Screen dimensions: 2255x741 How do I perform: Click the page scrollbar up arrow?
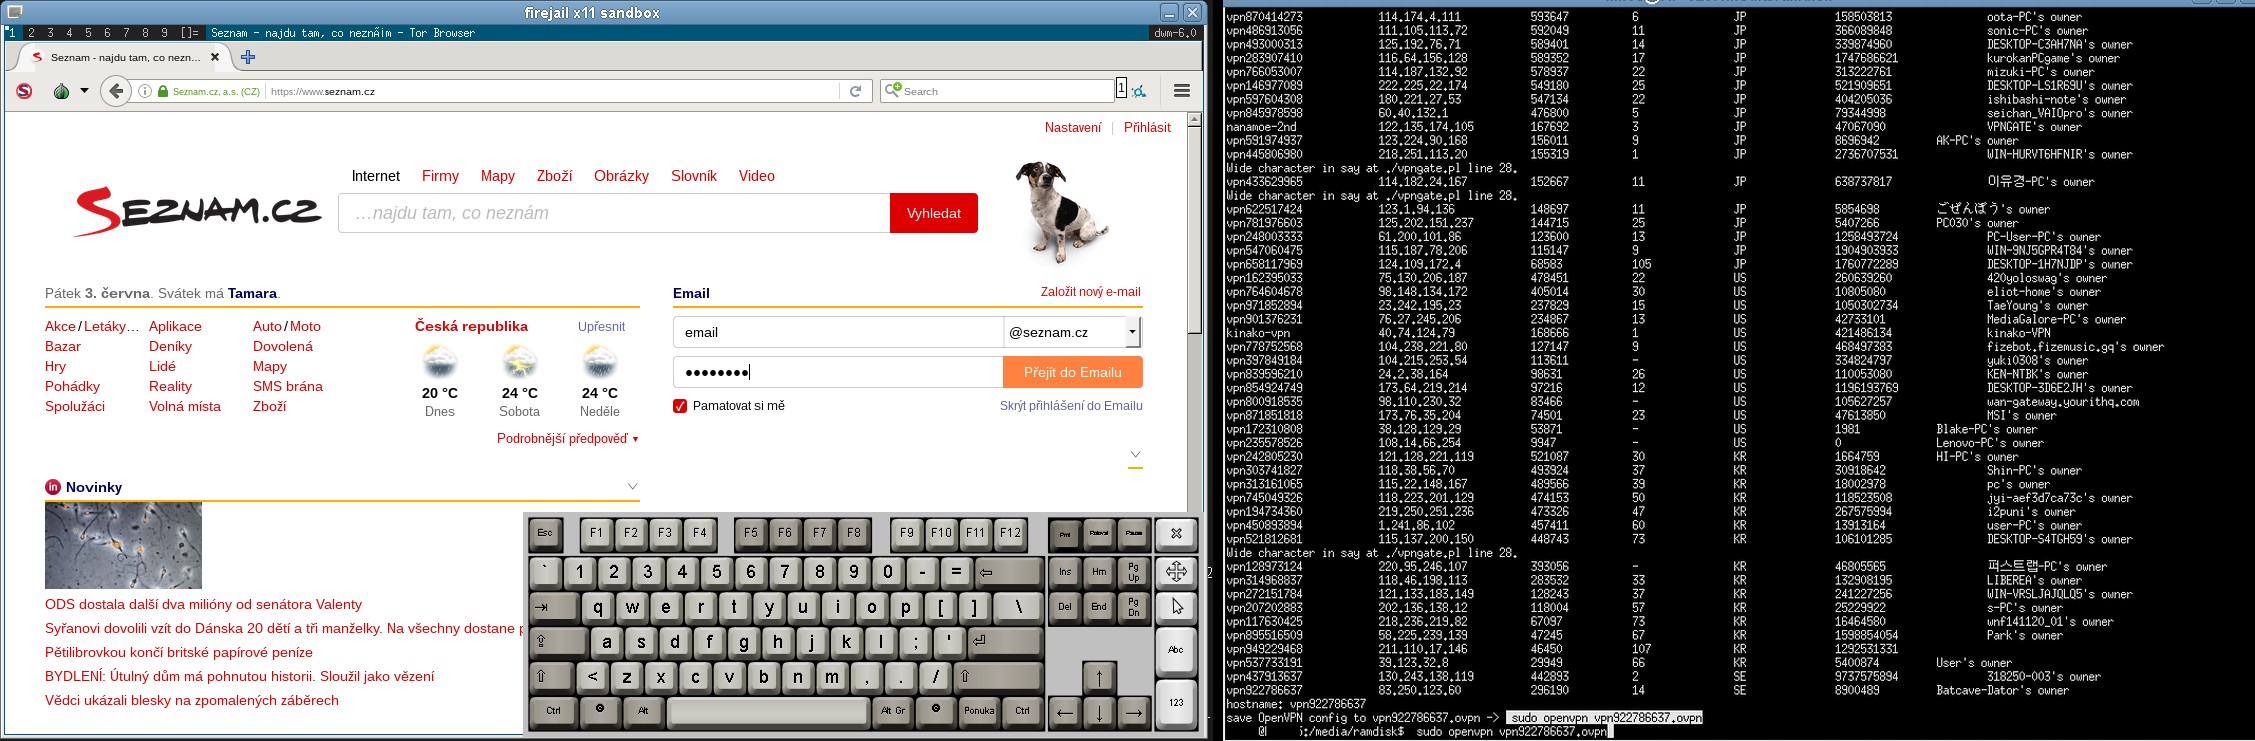click(1194, 119)
